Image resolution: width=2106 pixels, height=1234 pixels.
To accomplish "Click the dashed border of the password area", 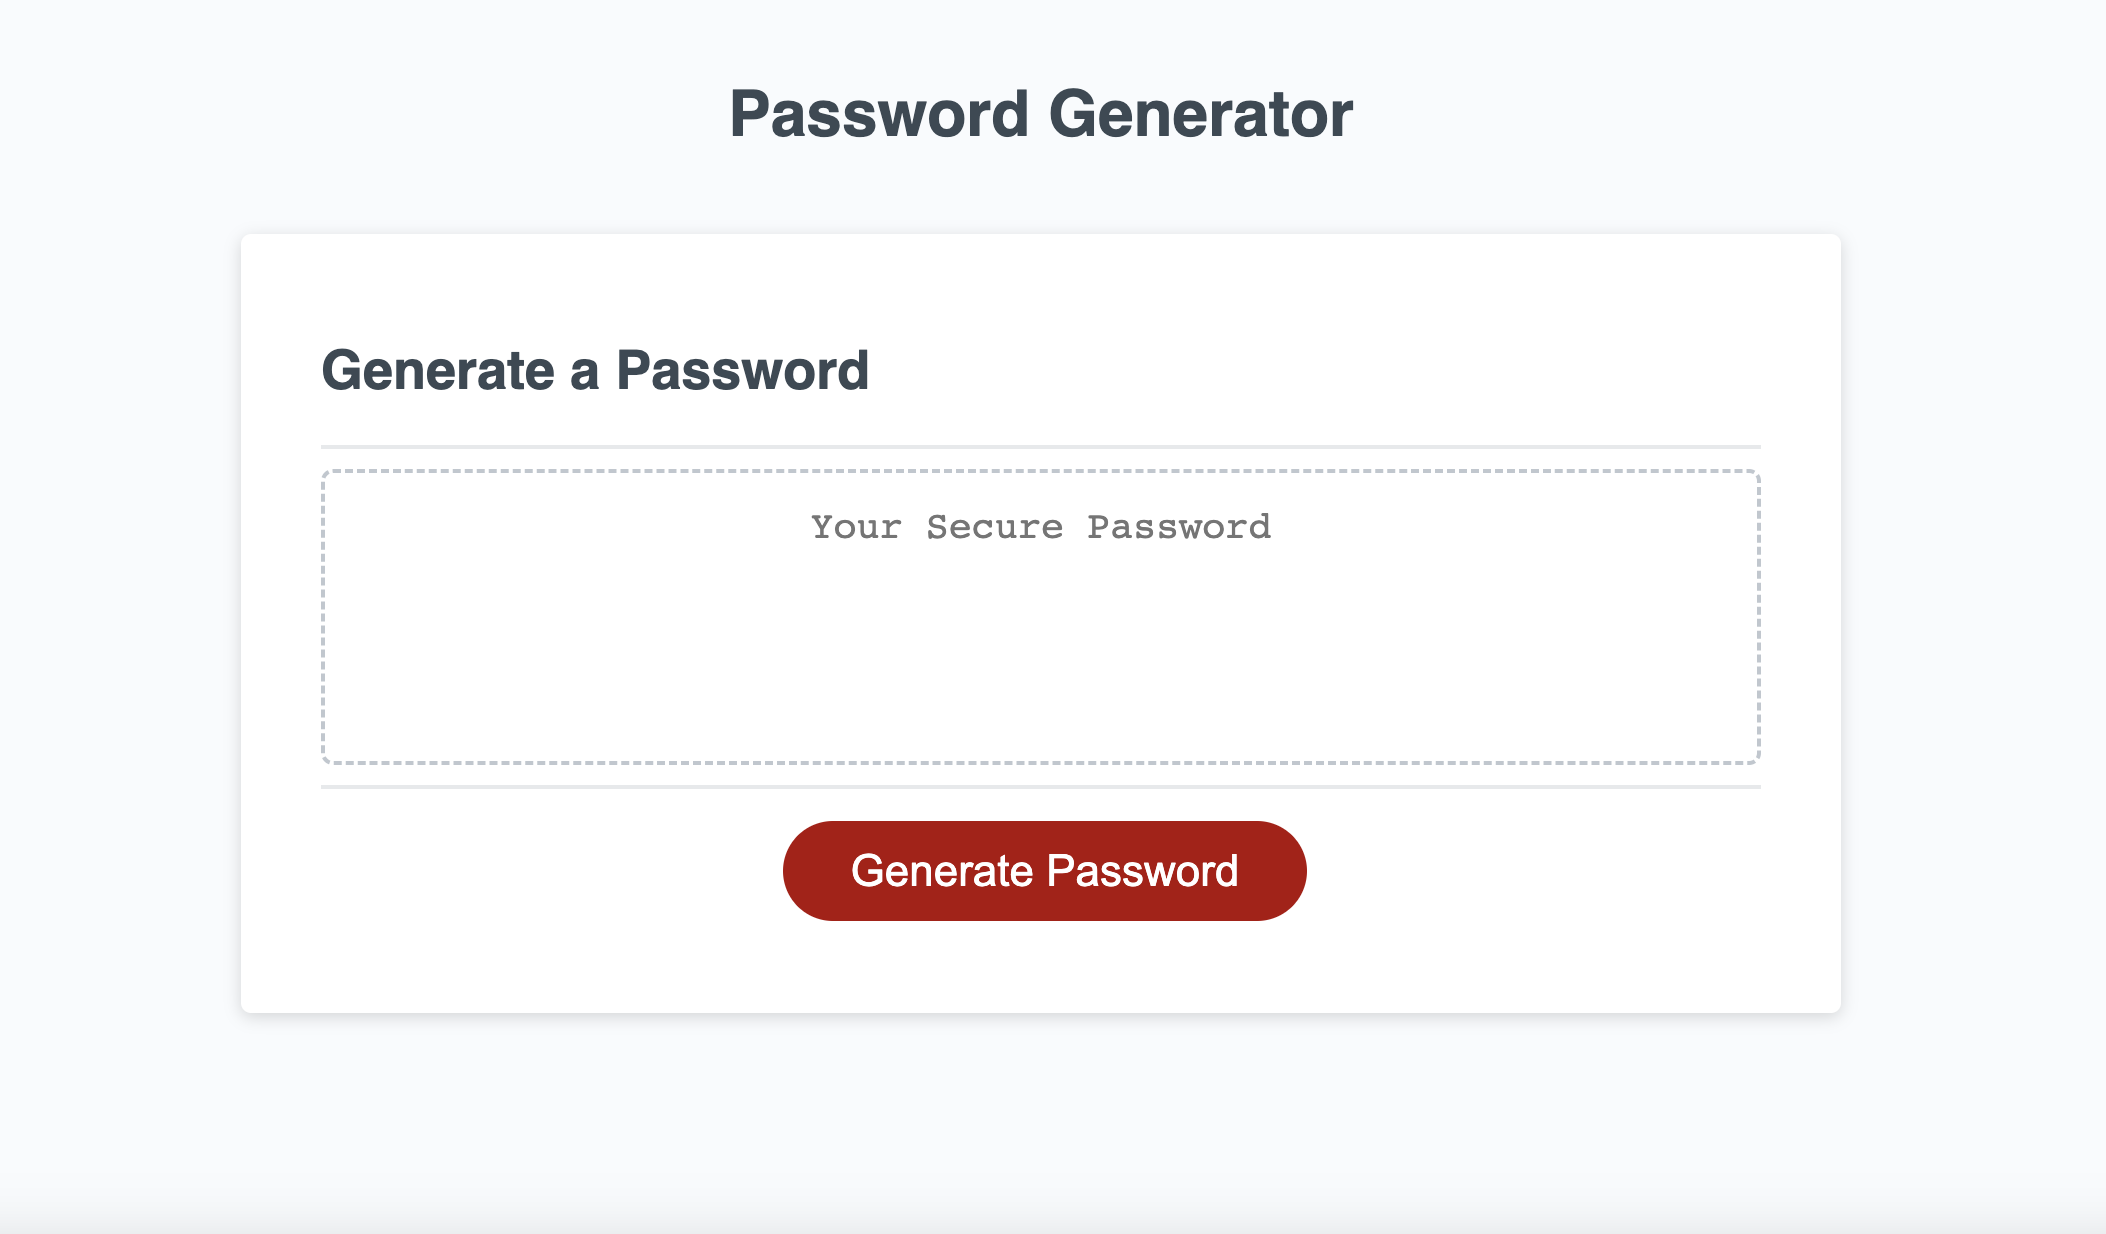I will coord(1041,470).
